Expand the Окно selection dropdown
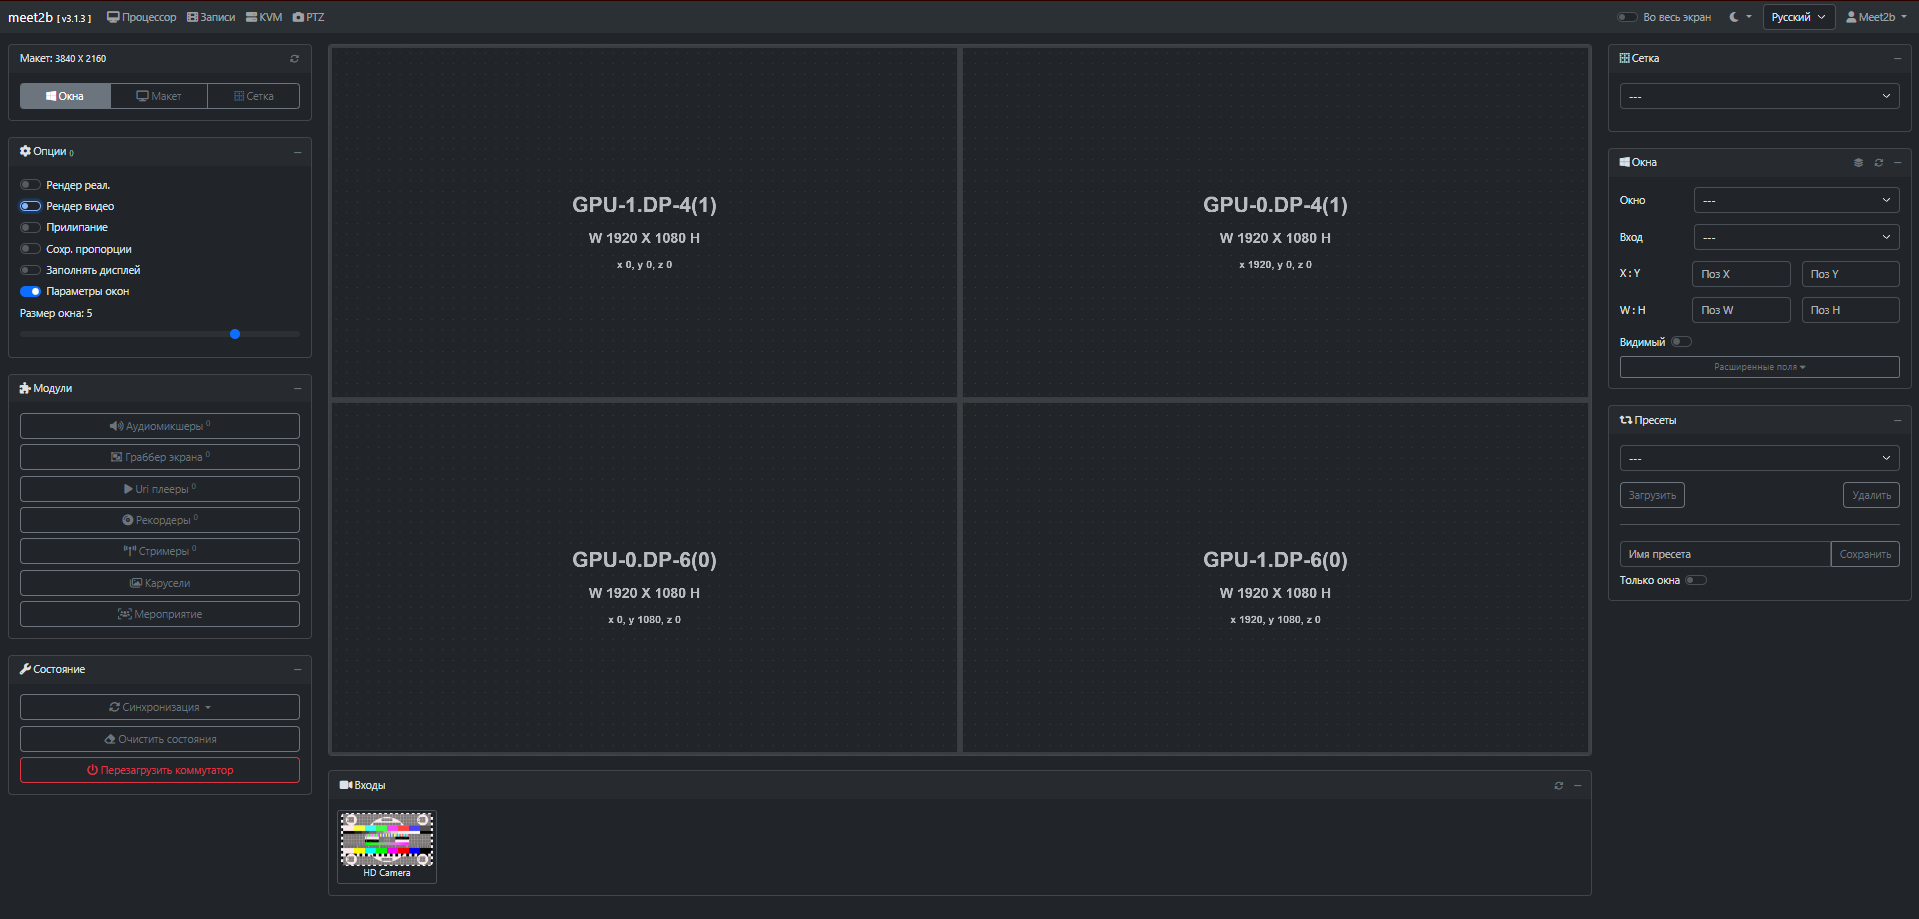The width and height of the screenshot is (1919, 919). coord(1796,201)
